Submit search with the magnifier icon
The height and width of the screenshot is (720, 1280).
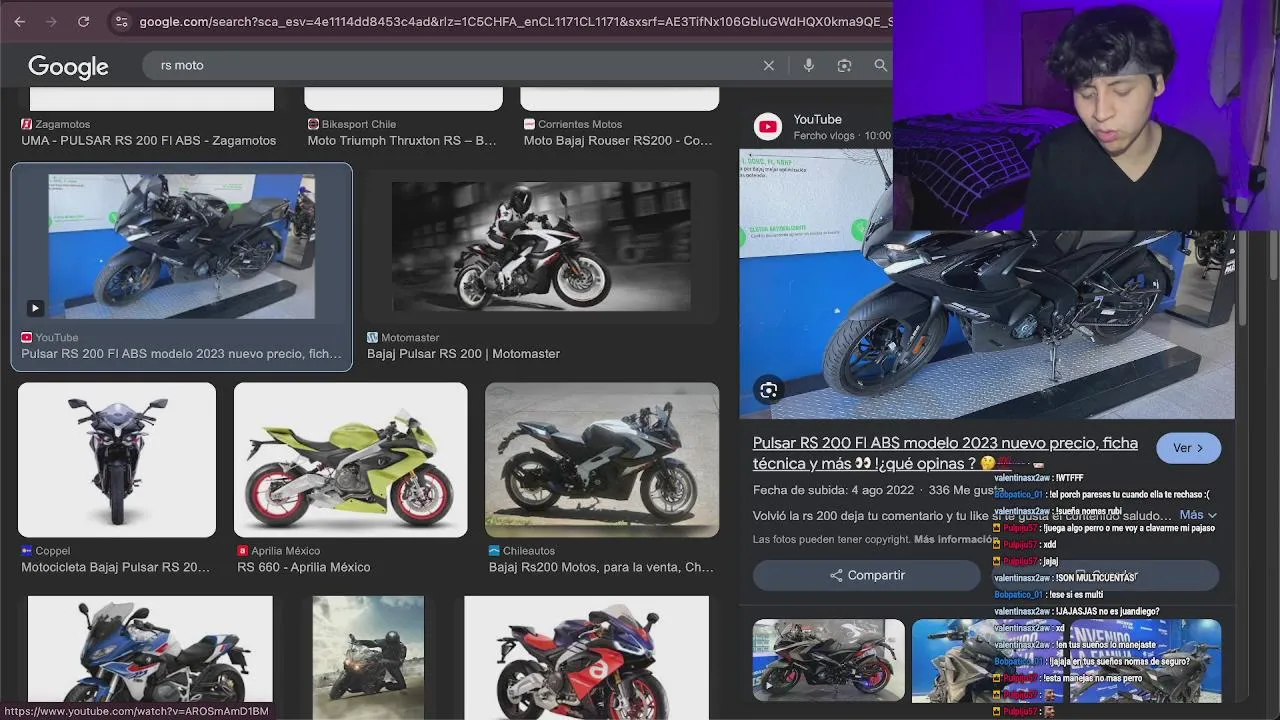[x=881, y=65]
